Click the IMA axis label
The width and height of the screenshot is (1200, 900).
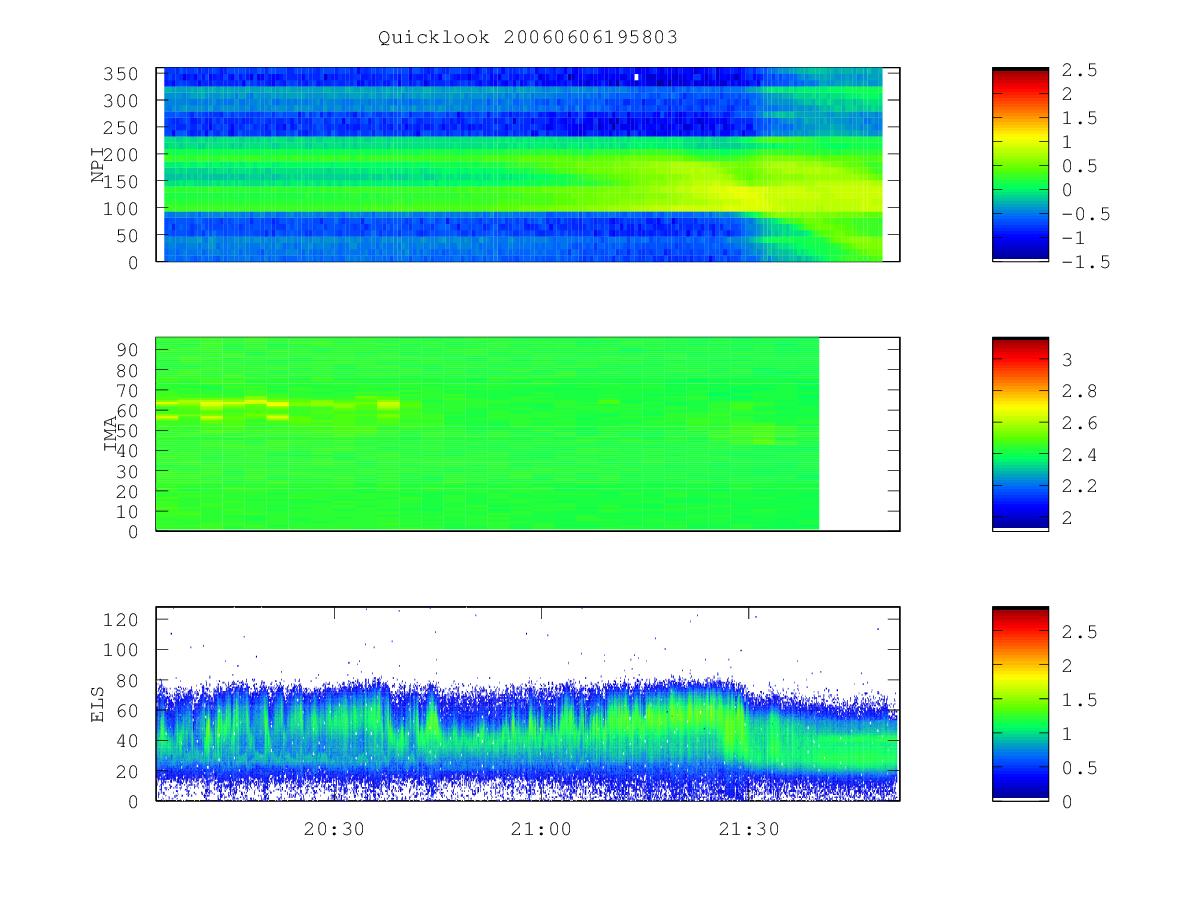(110, 435)
